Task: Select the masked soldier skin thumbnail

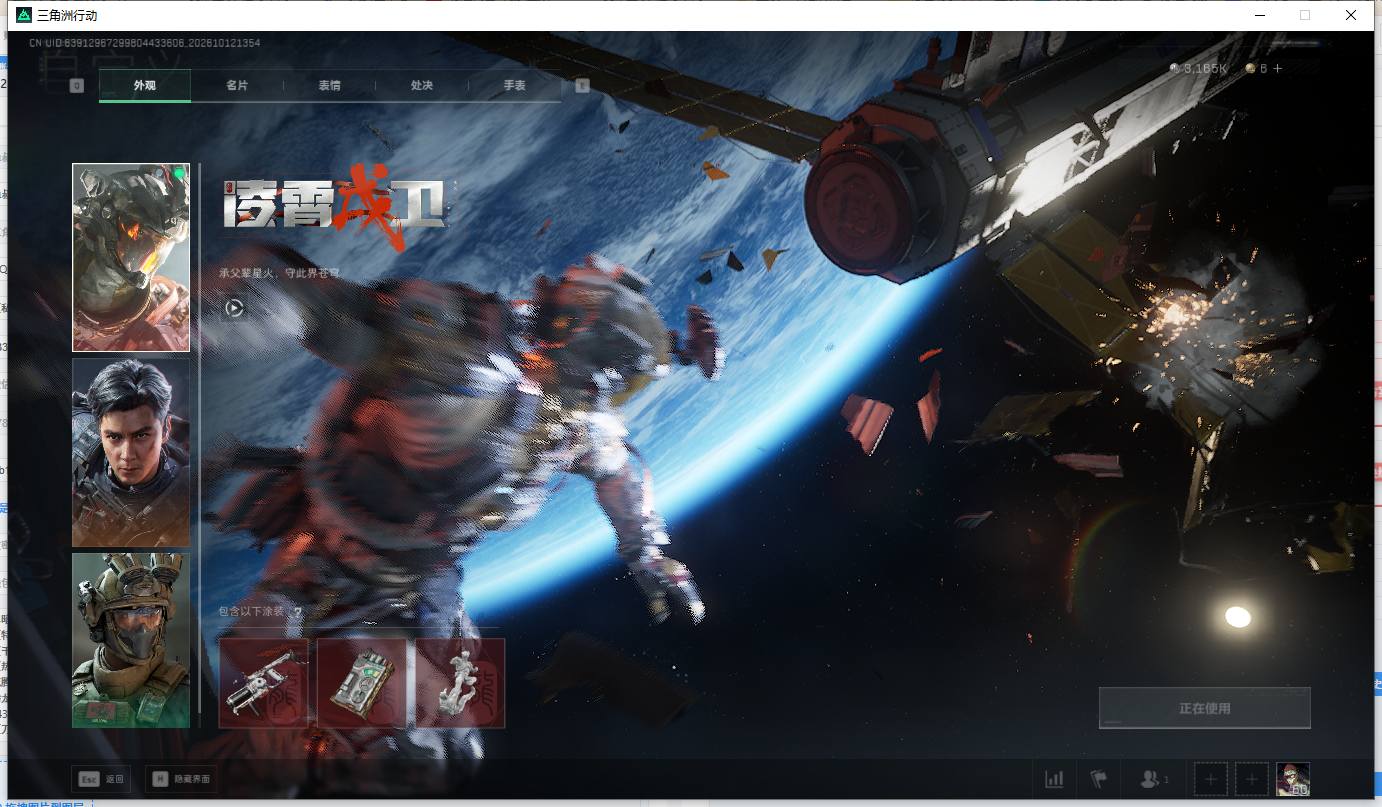Action: pos(131,640)
